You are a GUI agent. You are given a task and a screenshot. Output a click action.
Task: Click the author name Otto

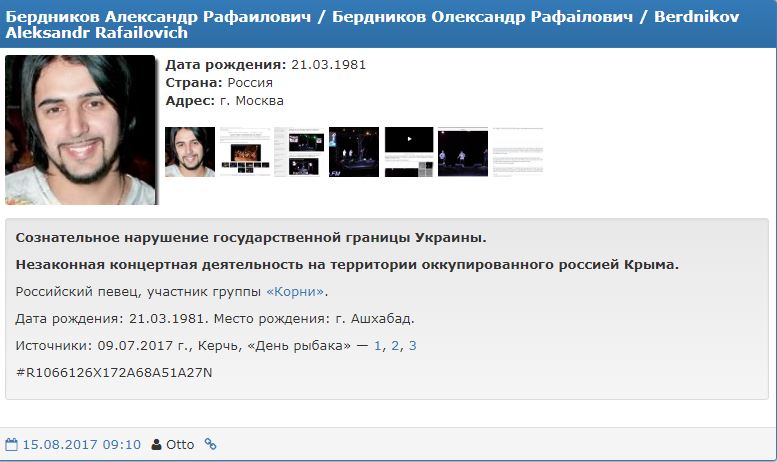tap(180, 445)
